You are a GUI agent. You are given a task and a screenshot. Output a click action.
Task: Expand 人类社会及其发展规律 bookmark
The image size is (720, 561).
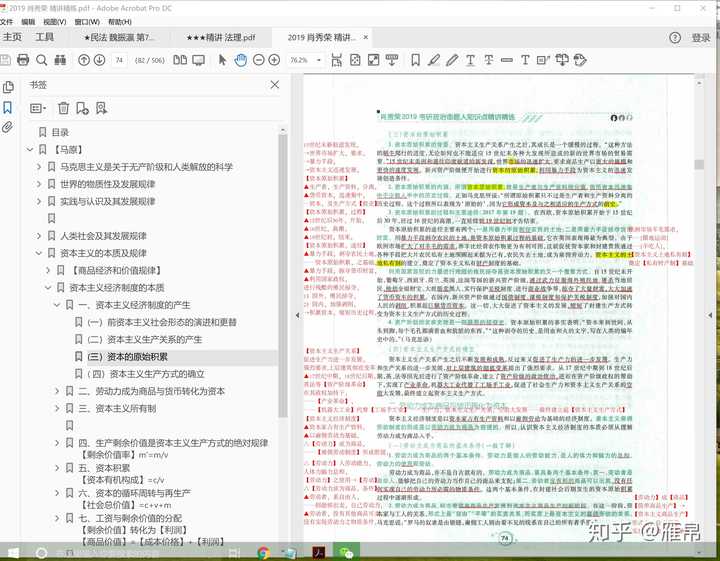(x=39, y=236)
